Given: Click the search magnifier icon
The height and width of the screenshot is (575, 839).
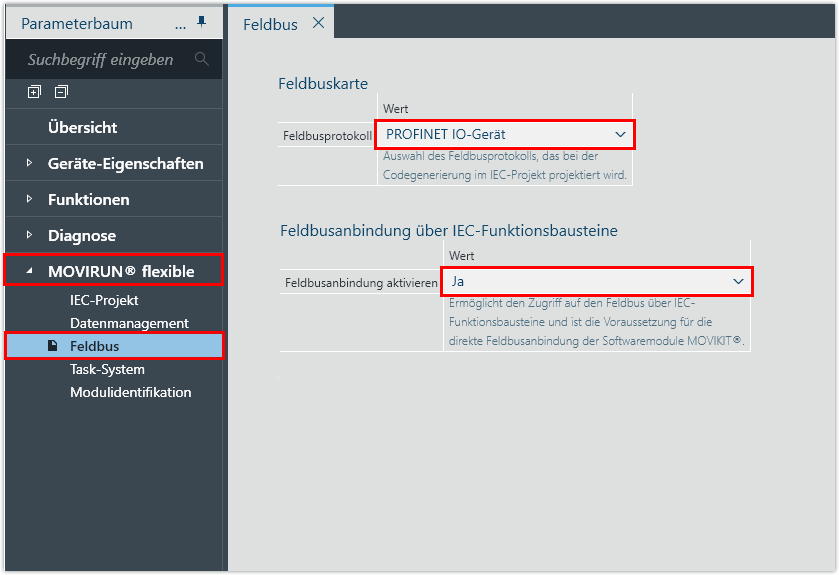Looking at the screenshot, I should point(202,59).
